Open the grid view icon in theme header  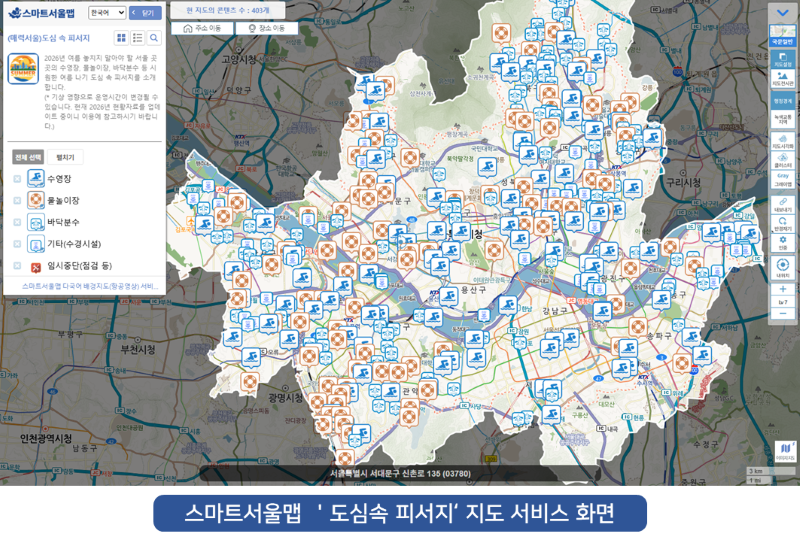[x=121, y=38]
